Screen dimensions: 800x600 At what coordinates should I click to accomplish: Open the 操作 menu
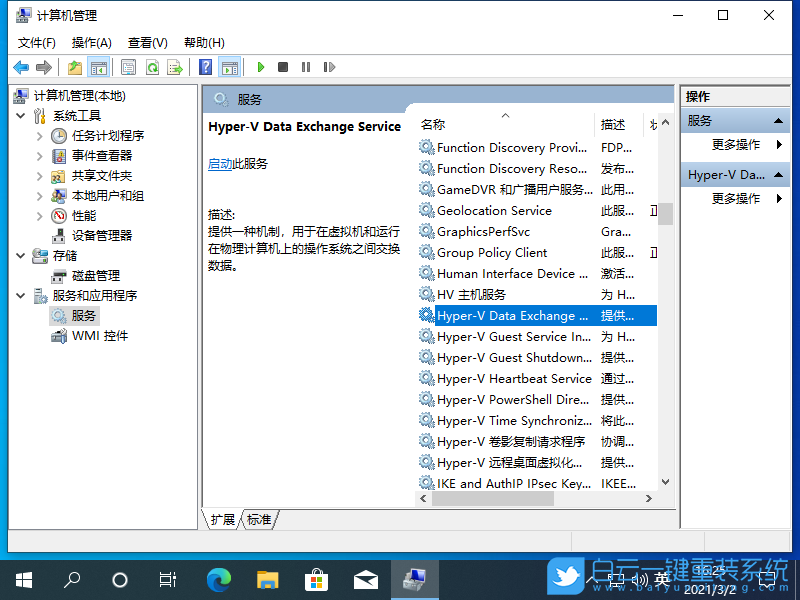click(92, 42)
